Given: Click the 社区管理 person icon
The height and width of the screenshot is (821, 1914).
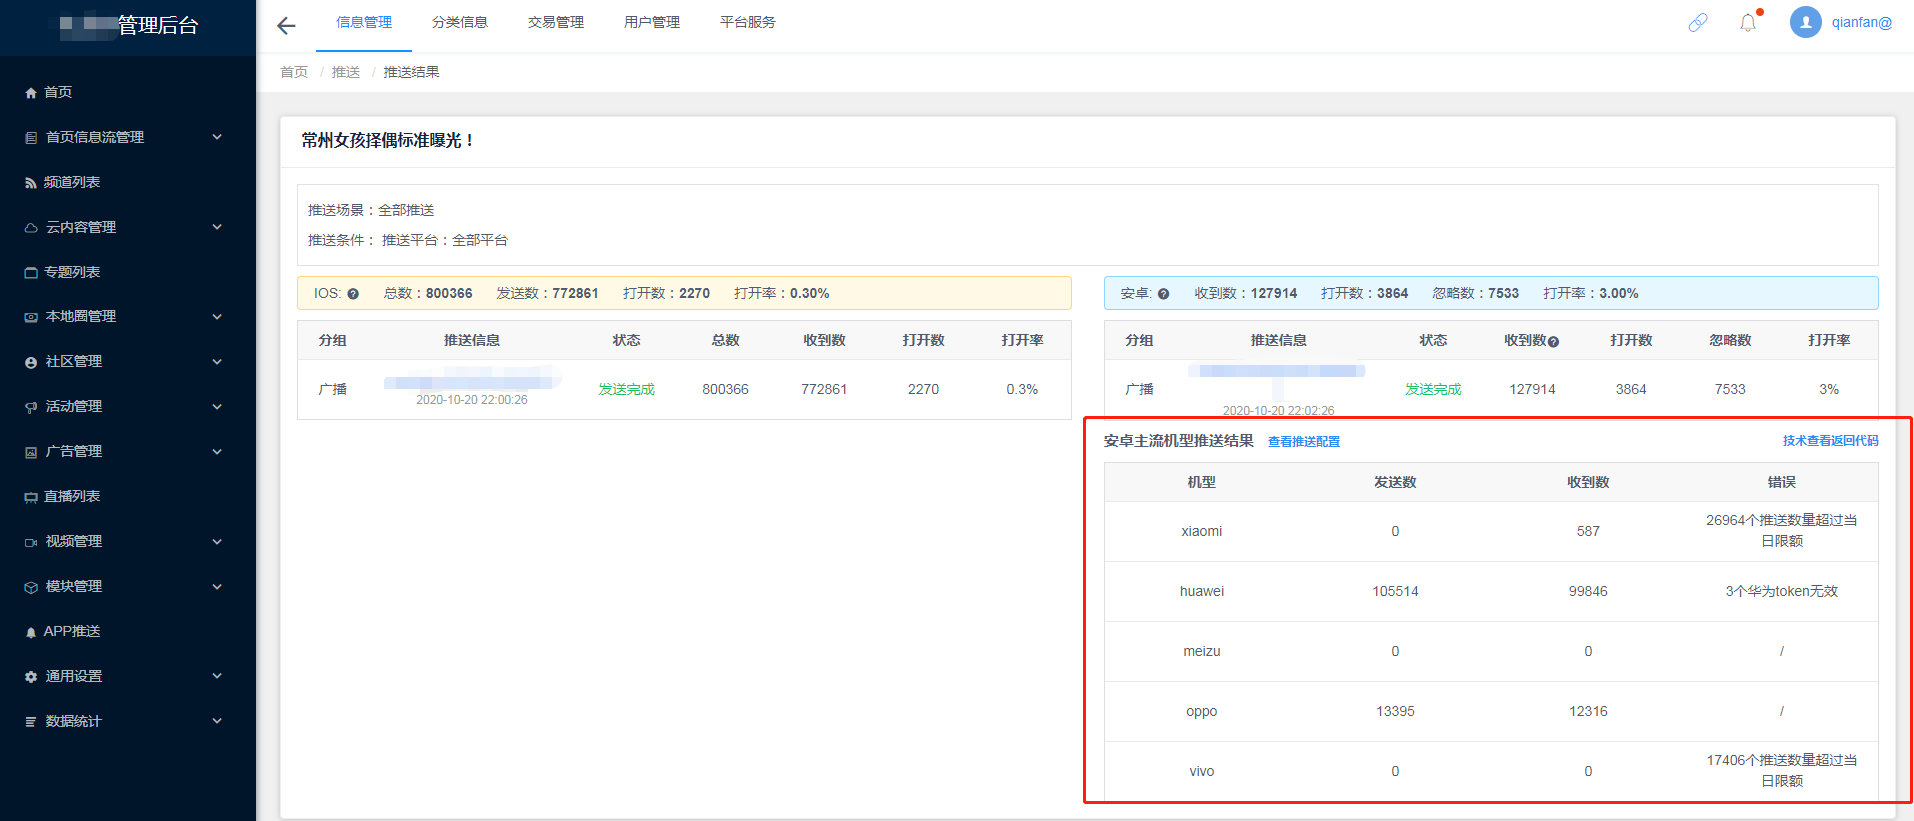Looking at the screenshot, I should (31, 362).
